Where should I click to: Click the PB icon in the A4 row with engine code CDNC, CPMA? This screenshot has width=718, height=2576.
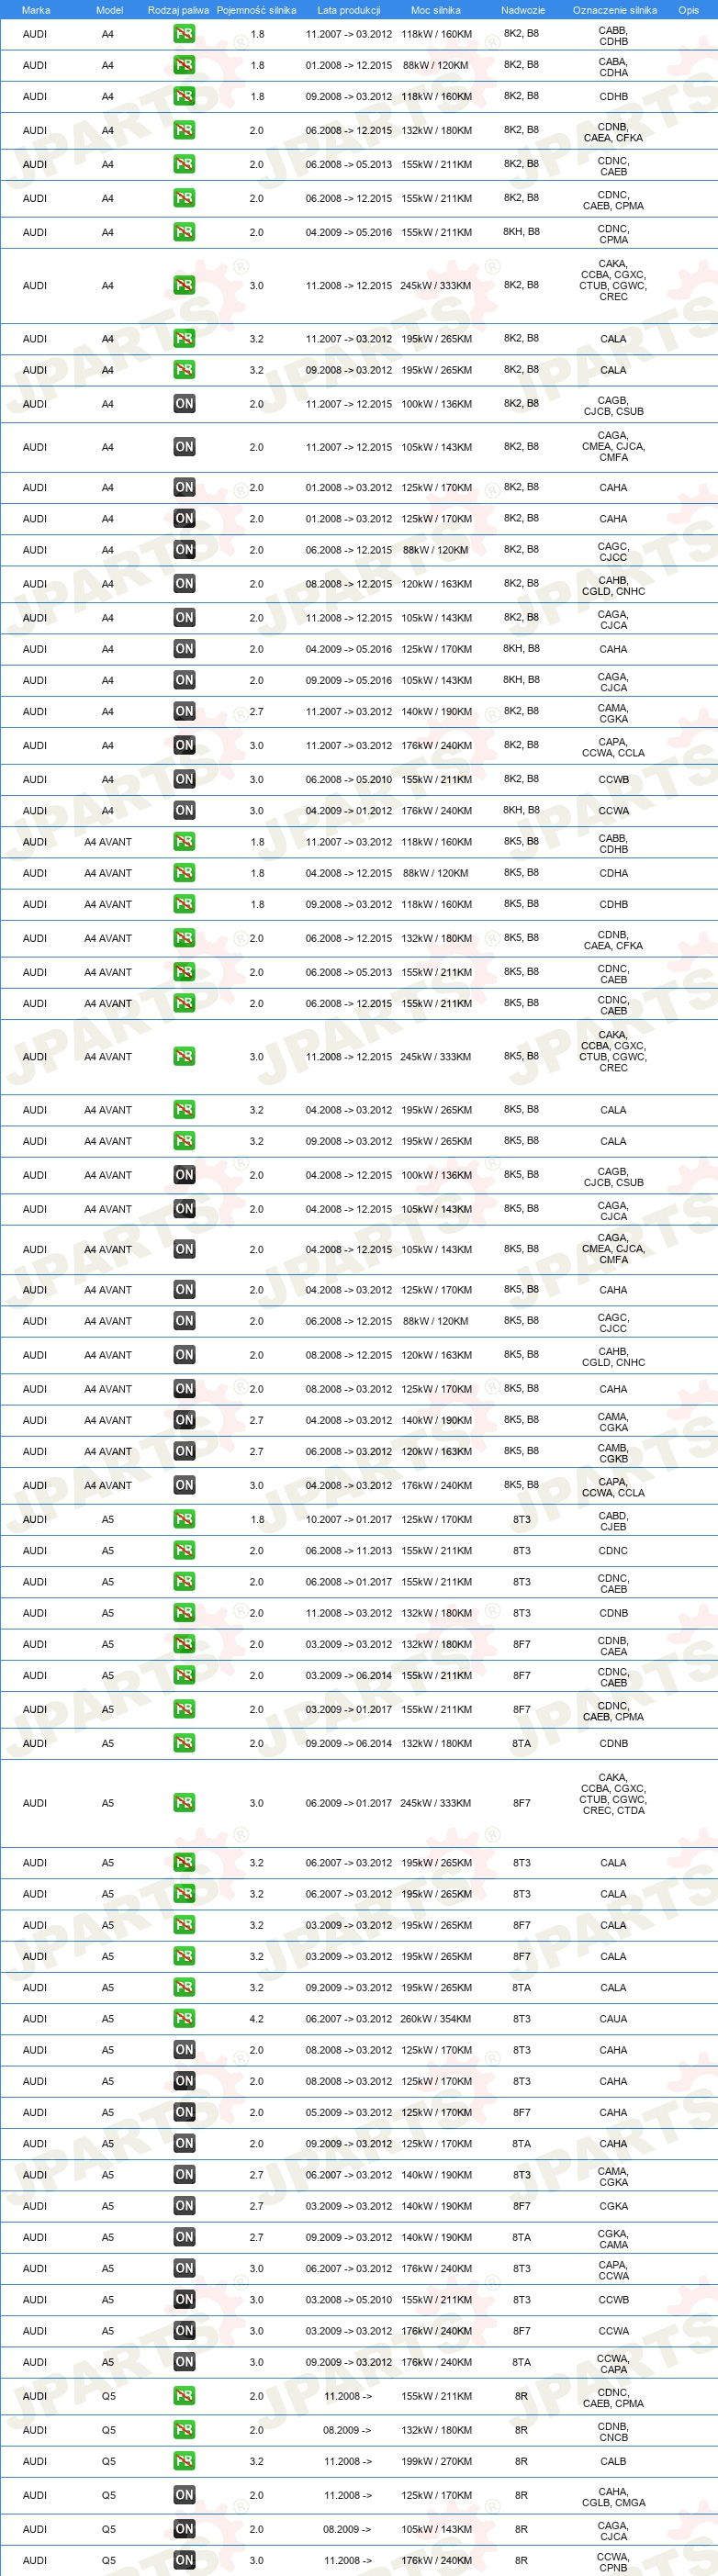click(x=184, y=232)
